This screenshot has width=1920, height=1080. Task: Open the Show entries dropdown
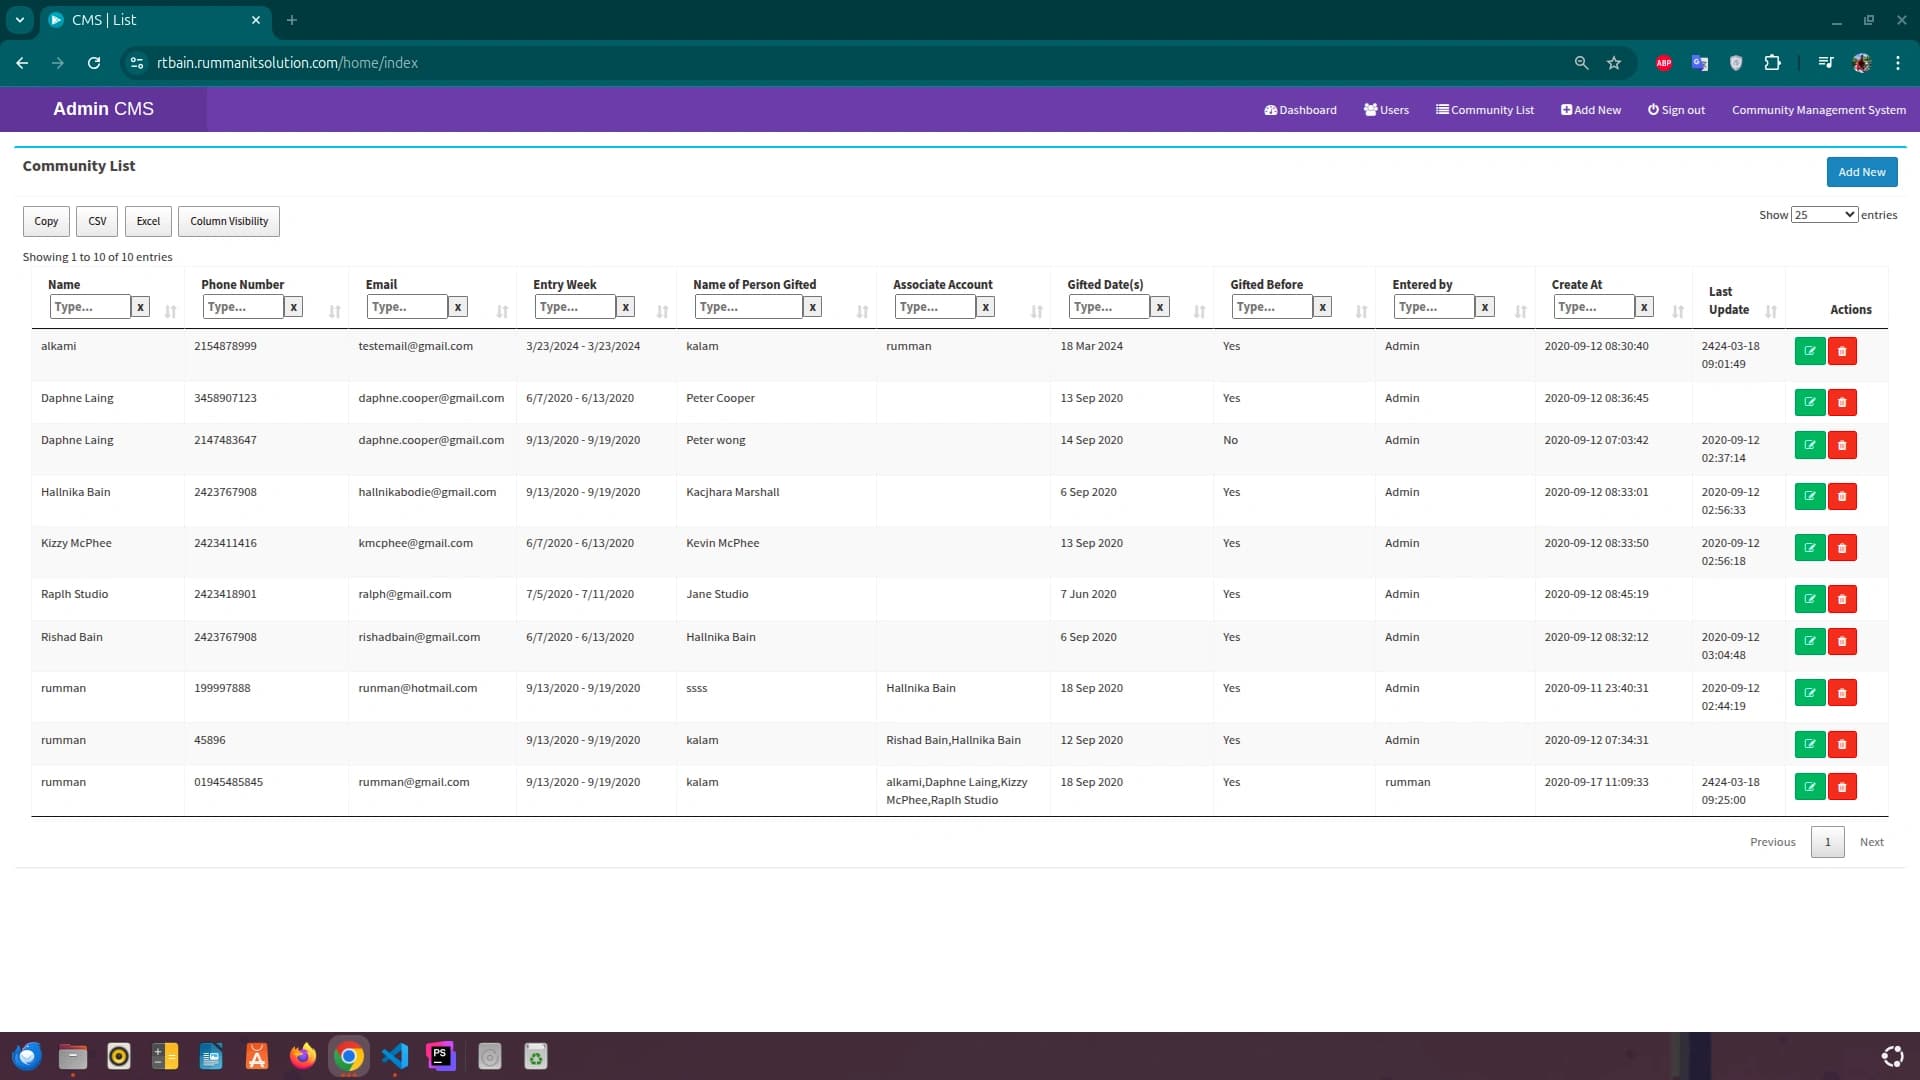coord(1824,215)
